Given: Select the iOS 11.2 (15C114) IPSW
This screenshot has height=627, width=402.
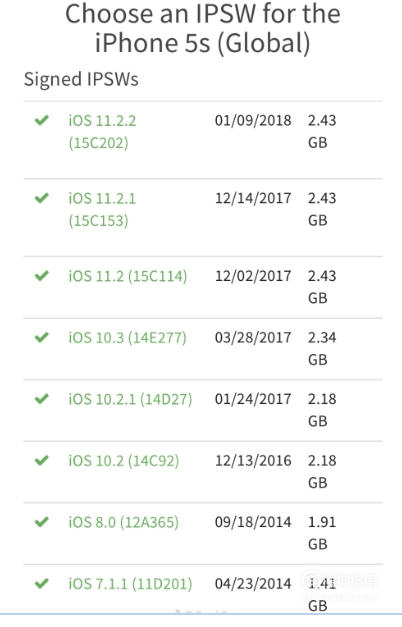Looking at the screenshot, I should pyautogui.click(x=128, y=276).
